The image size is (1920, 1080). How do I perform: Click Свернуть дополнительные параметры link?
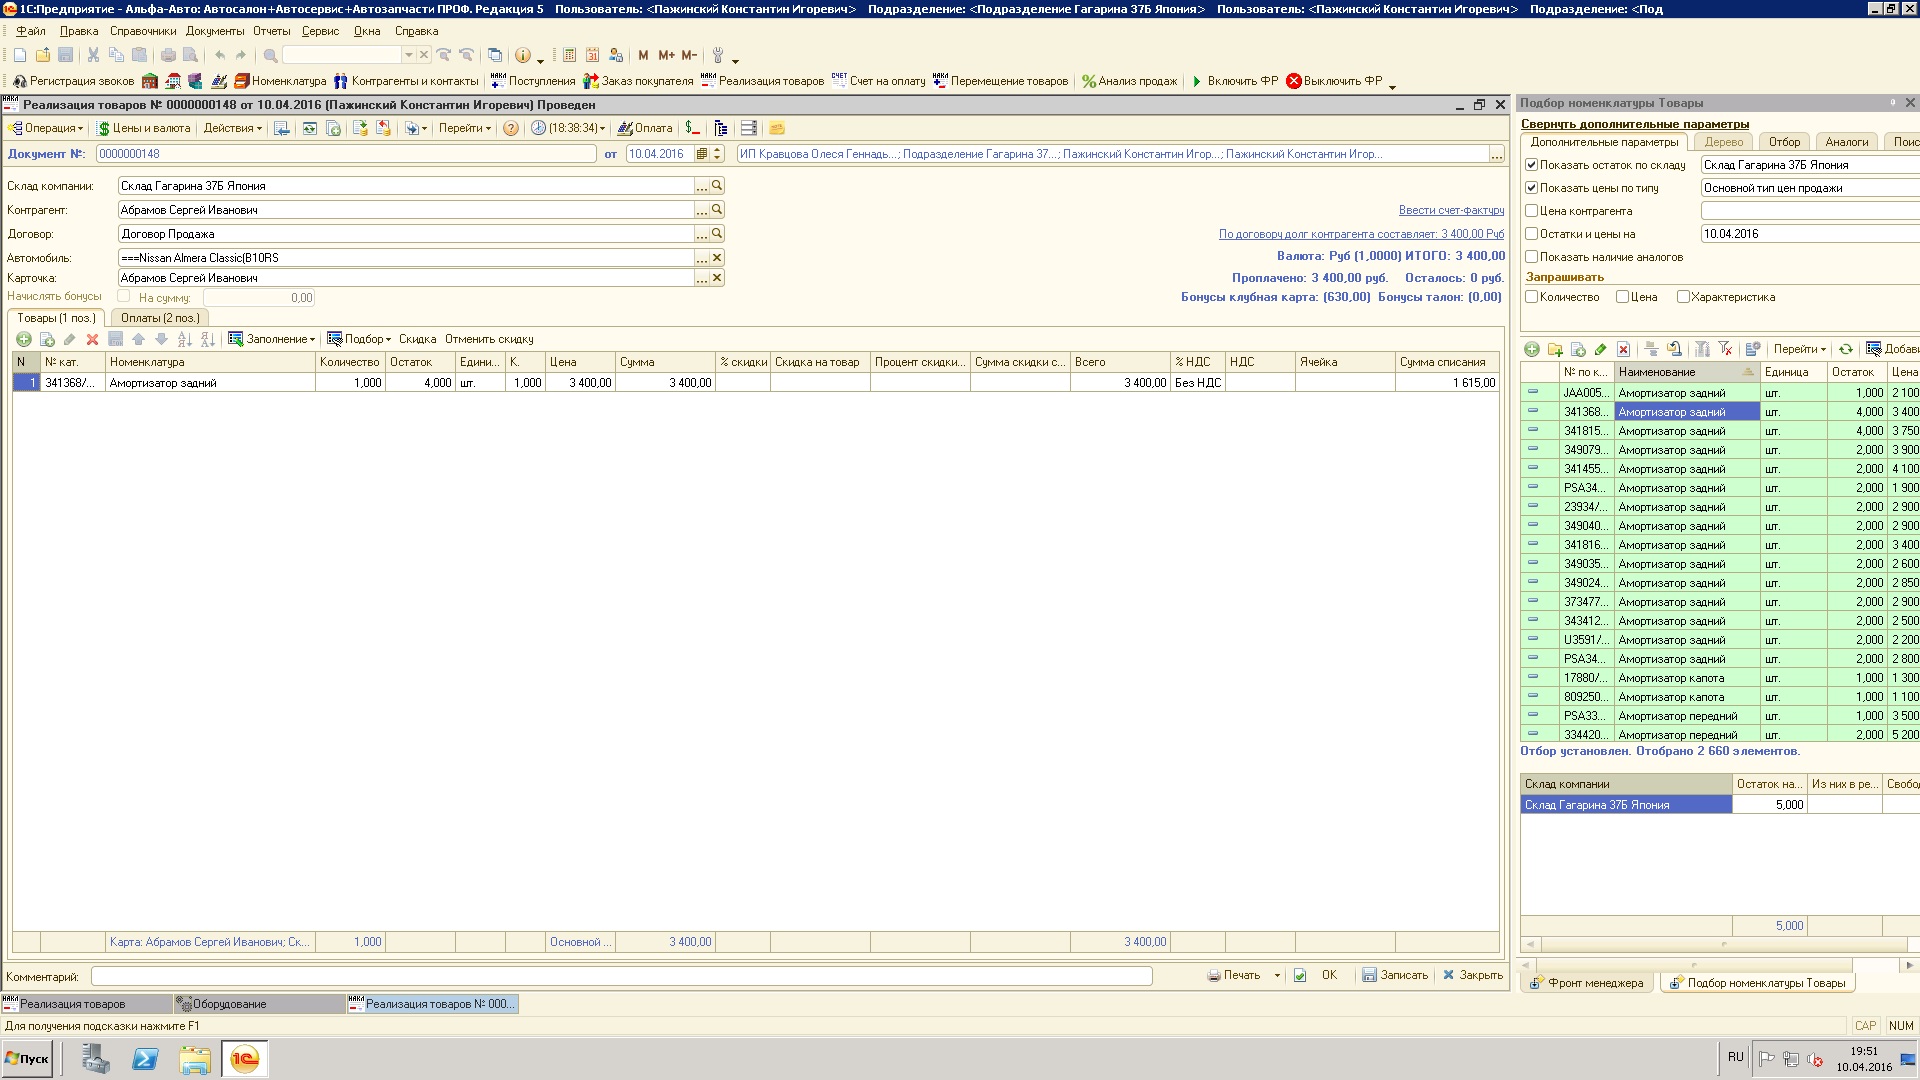tap(1635, 124)
